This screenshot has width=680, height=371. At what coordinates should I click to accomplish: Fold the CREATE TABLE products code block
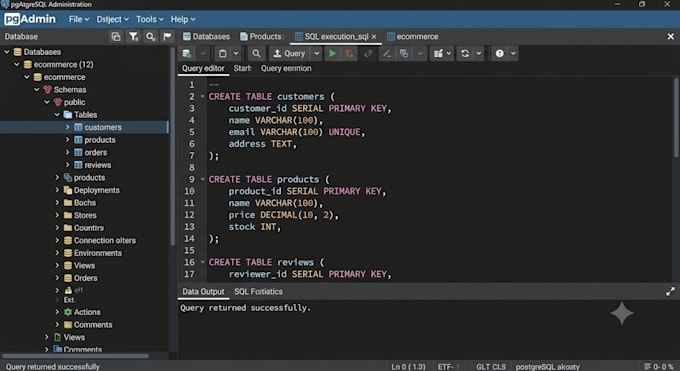tap(203, 179)
